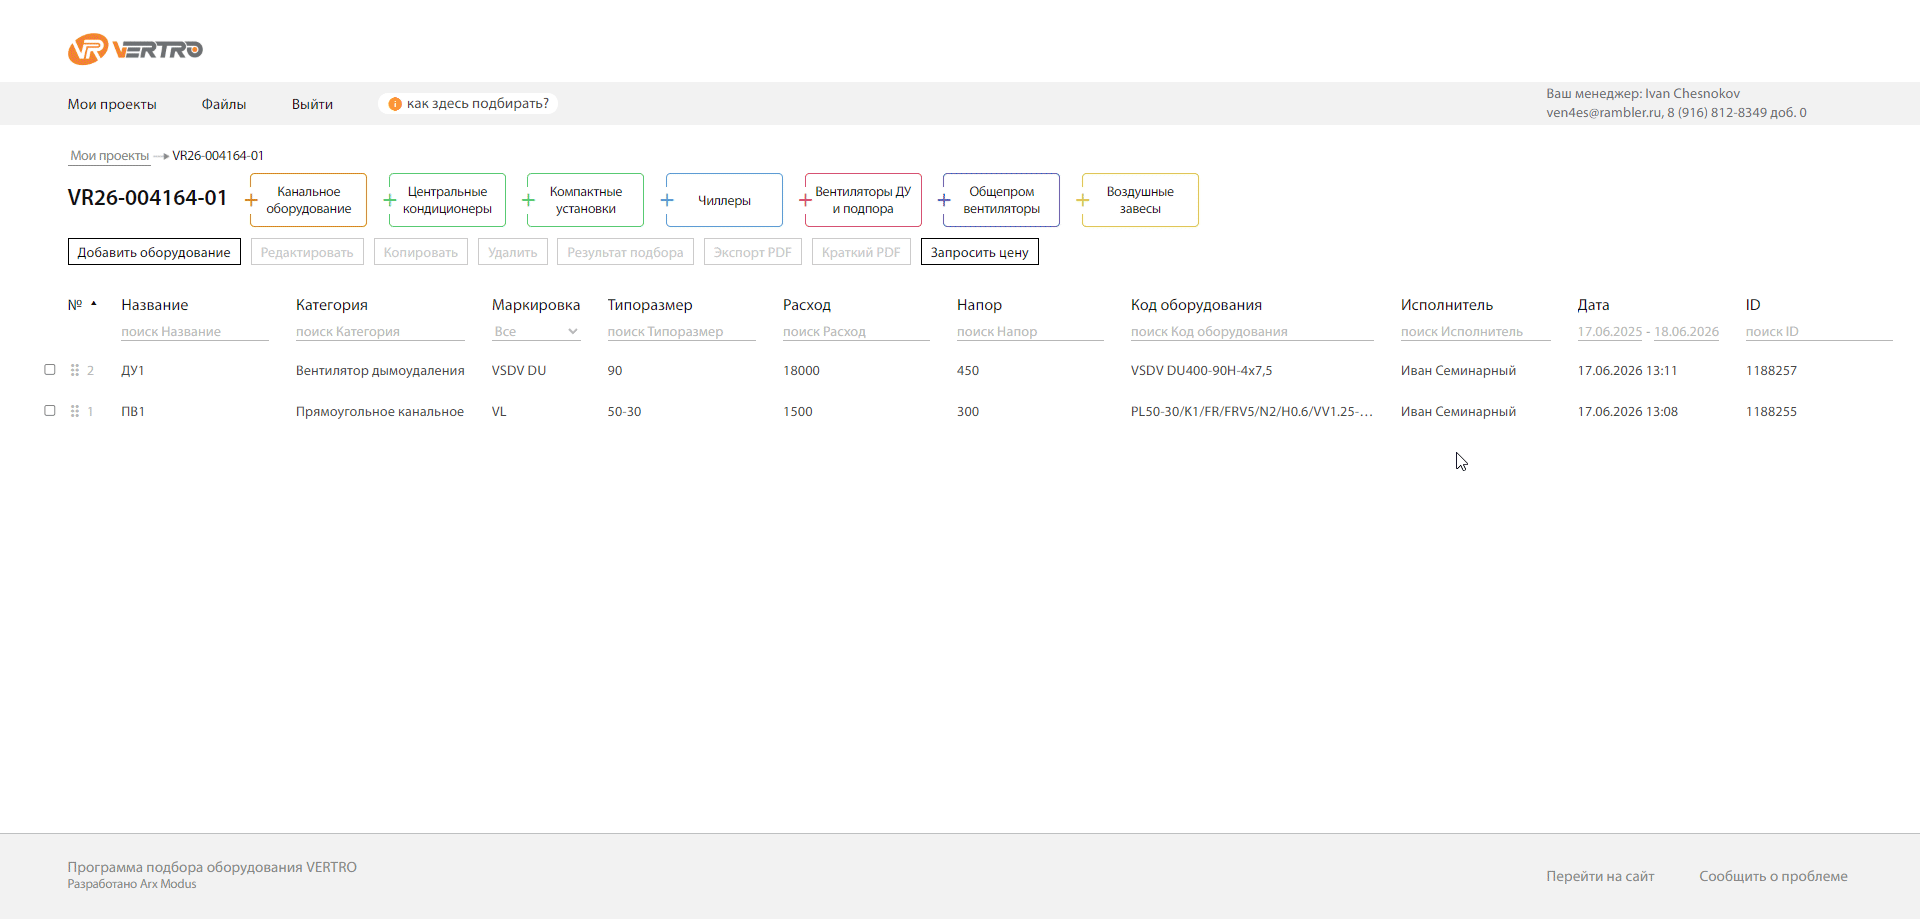Click the plus icon for Воздушные завесы

coord(1082,200)
